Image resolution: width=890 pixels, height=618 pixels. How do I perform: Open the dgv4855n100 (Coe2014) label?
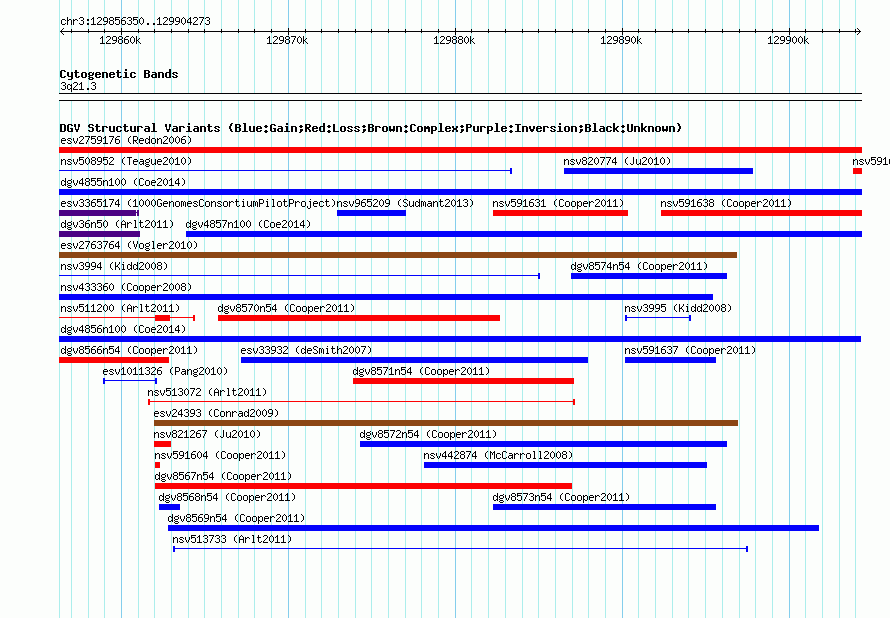click(123, 182)
